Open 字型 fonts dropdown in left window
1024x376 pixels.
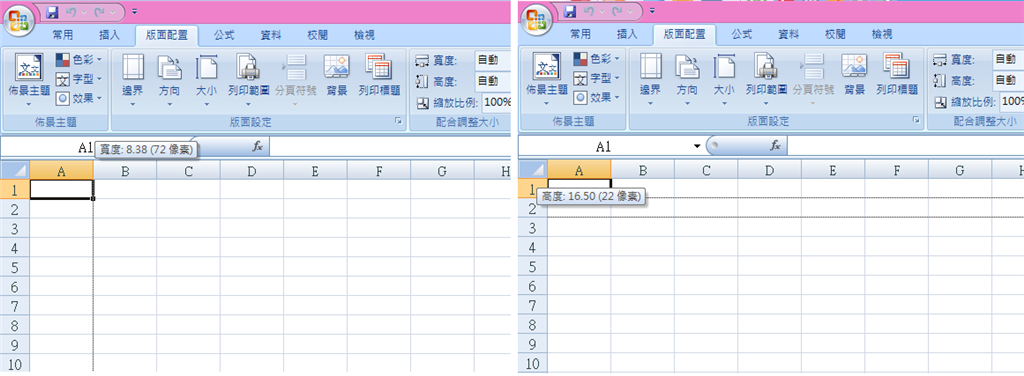tap(79, 79)
